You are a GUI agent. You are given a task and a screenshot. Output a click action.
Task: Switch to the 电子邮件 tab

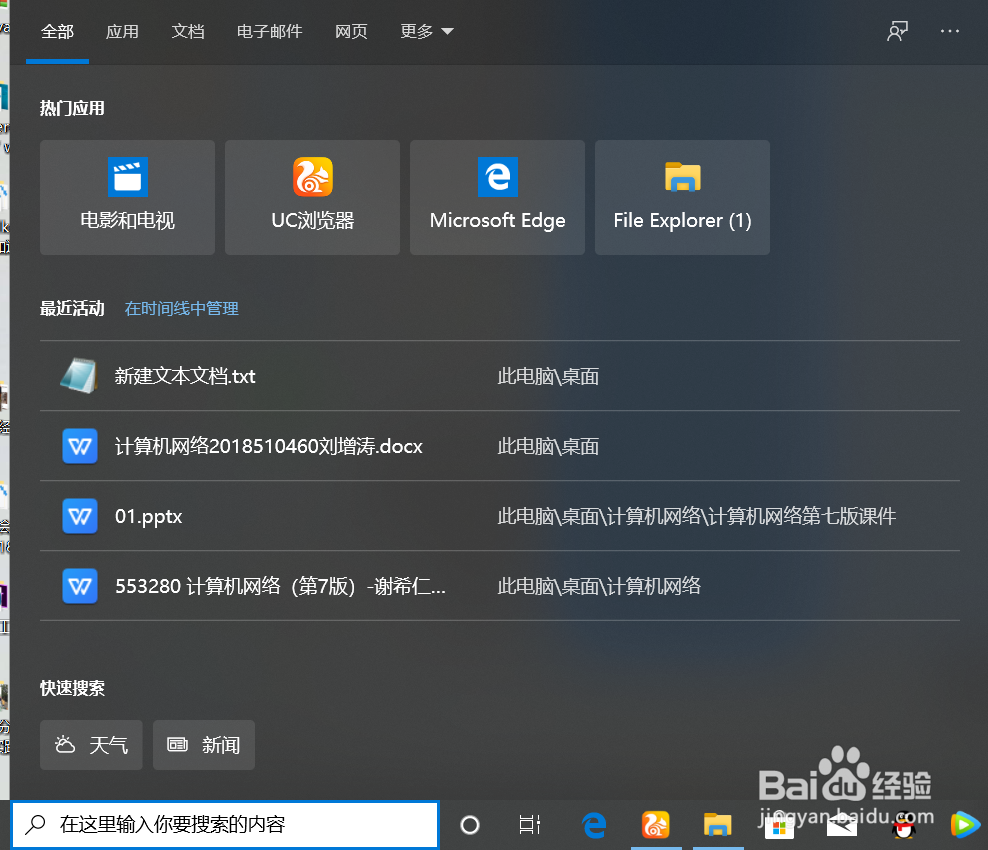tap(270, 32)
